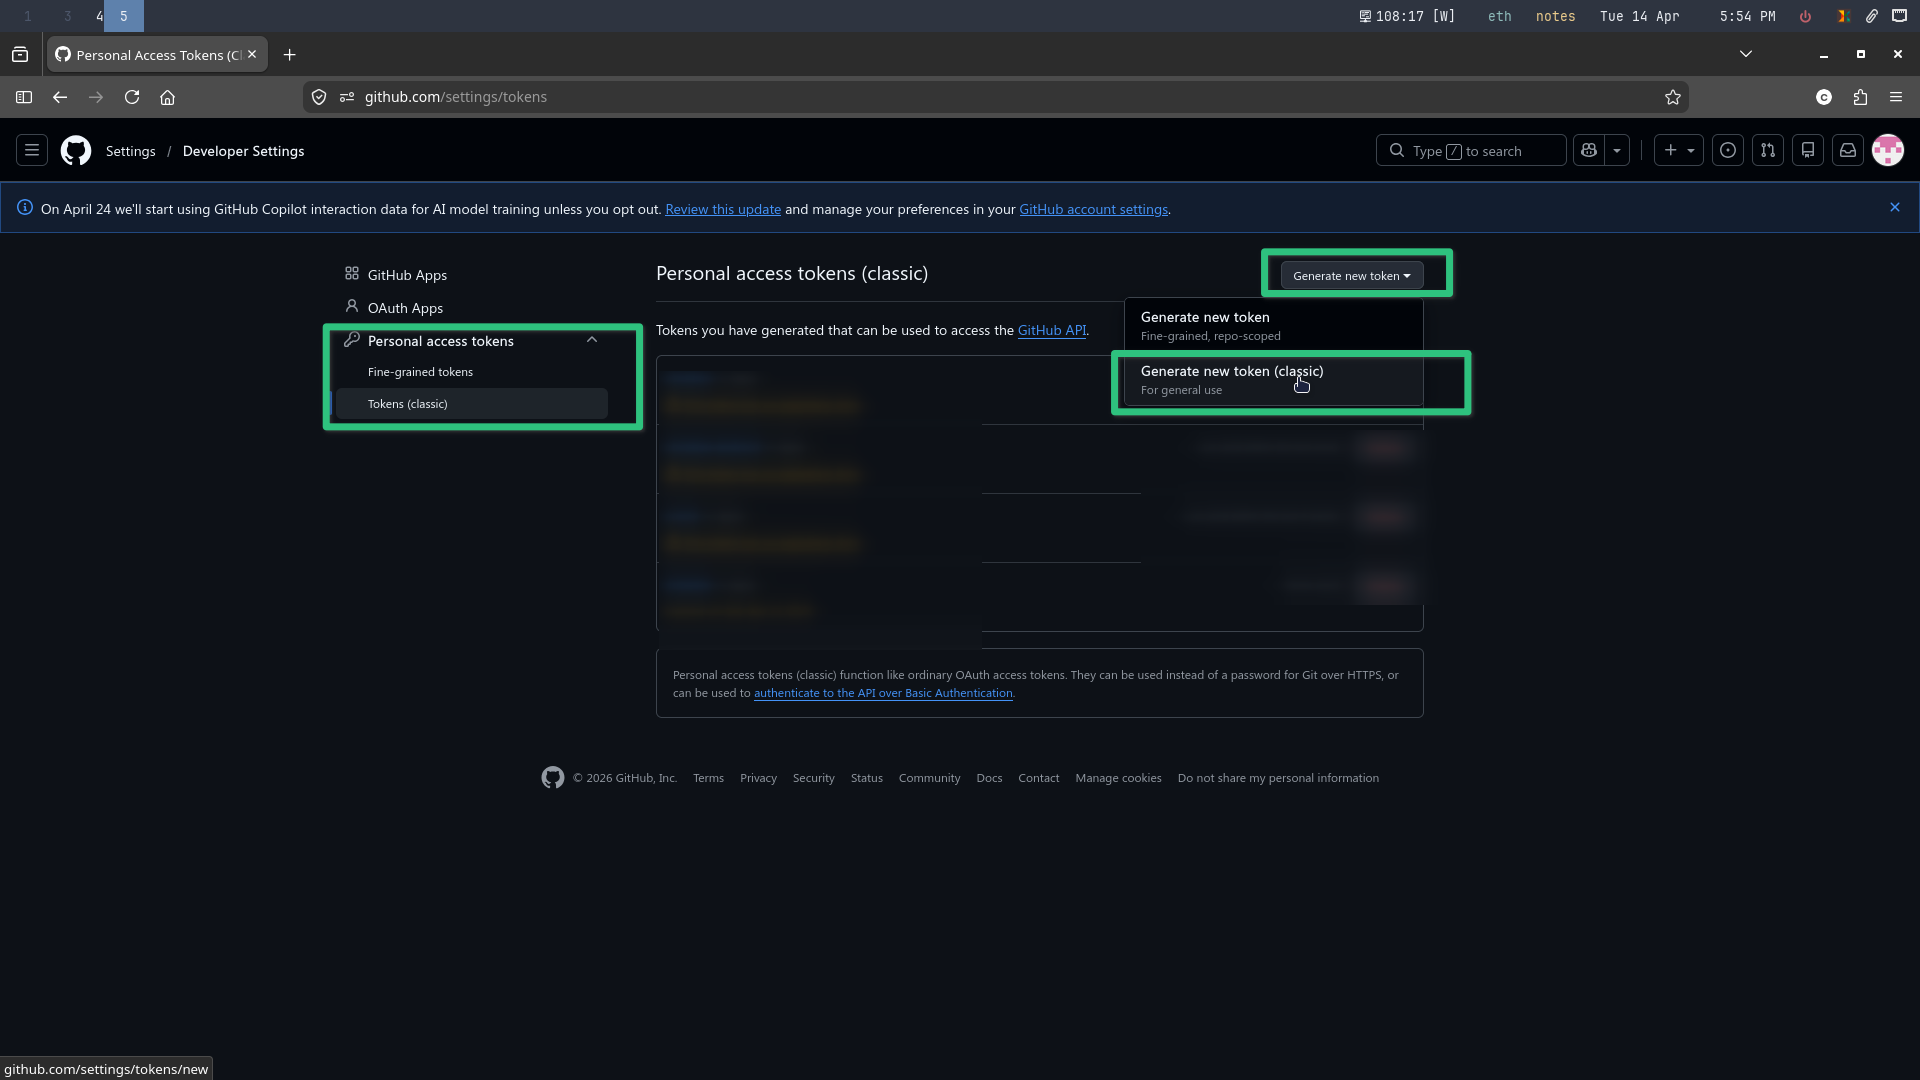Open Community footer link
This screenshot has width=1920, height=1080.
click(x=929, y=778)
